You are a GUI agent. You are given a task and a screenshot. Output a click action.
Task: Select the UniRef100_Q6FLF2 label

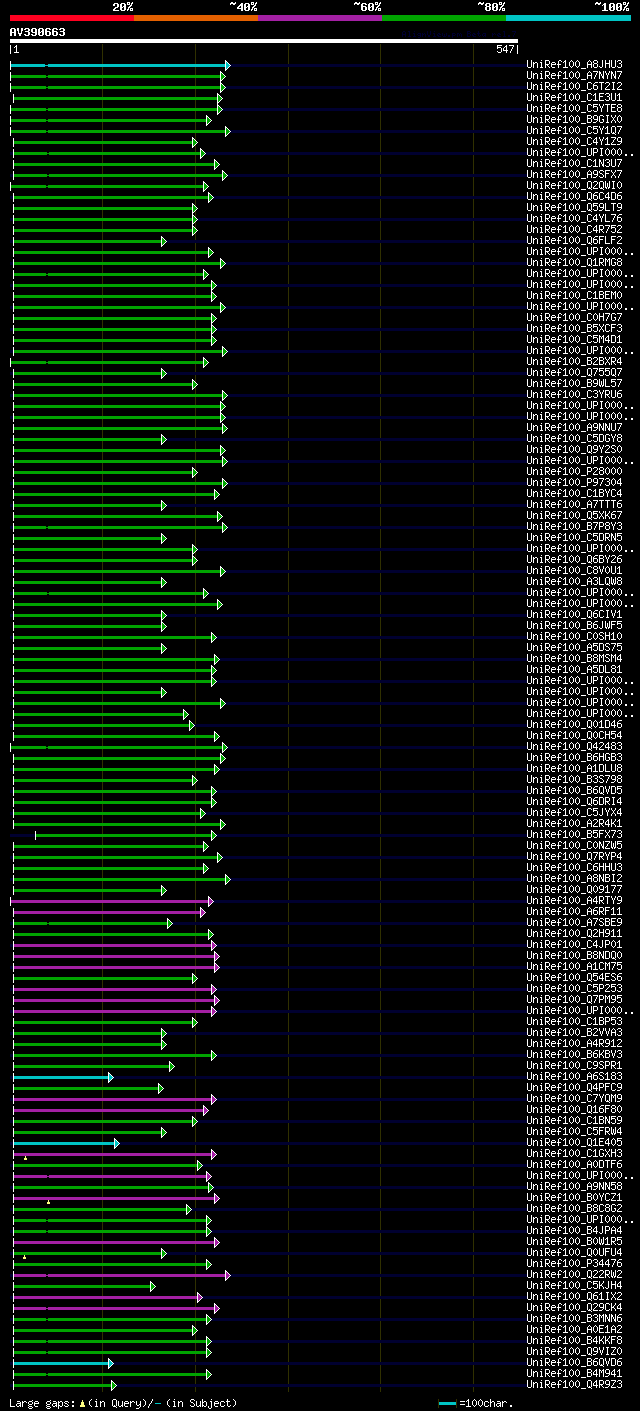(x=575, y=240)
